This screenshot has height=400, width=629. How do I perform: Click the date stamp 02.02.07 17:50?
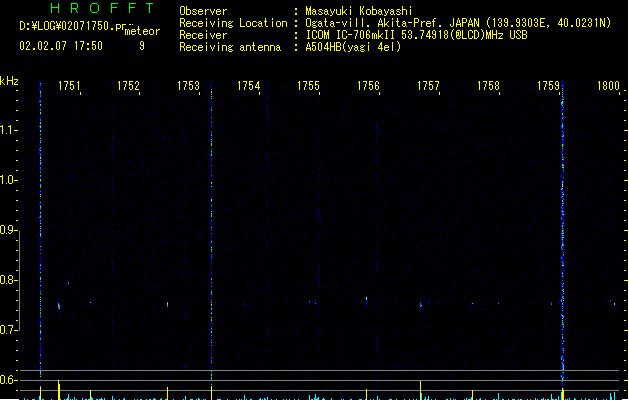[61, 46]
